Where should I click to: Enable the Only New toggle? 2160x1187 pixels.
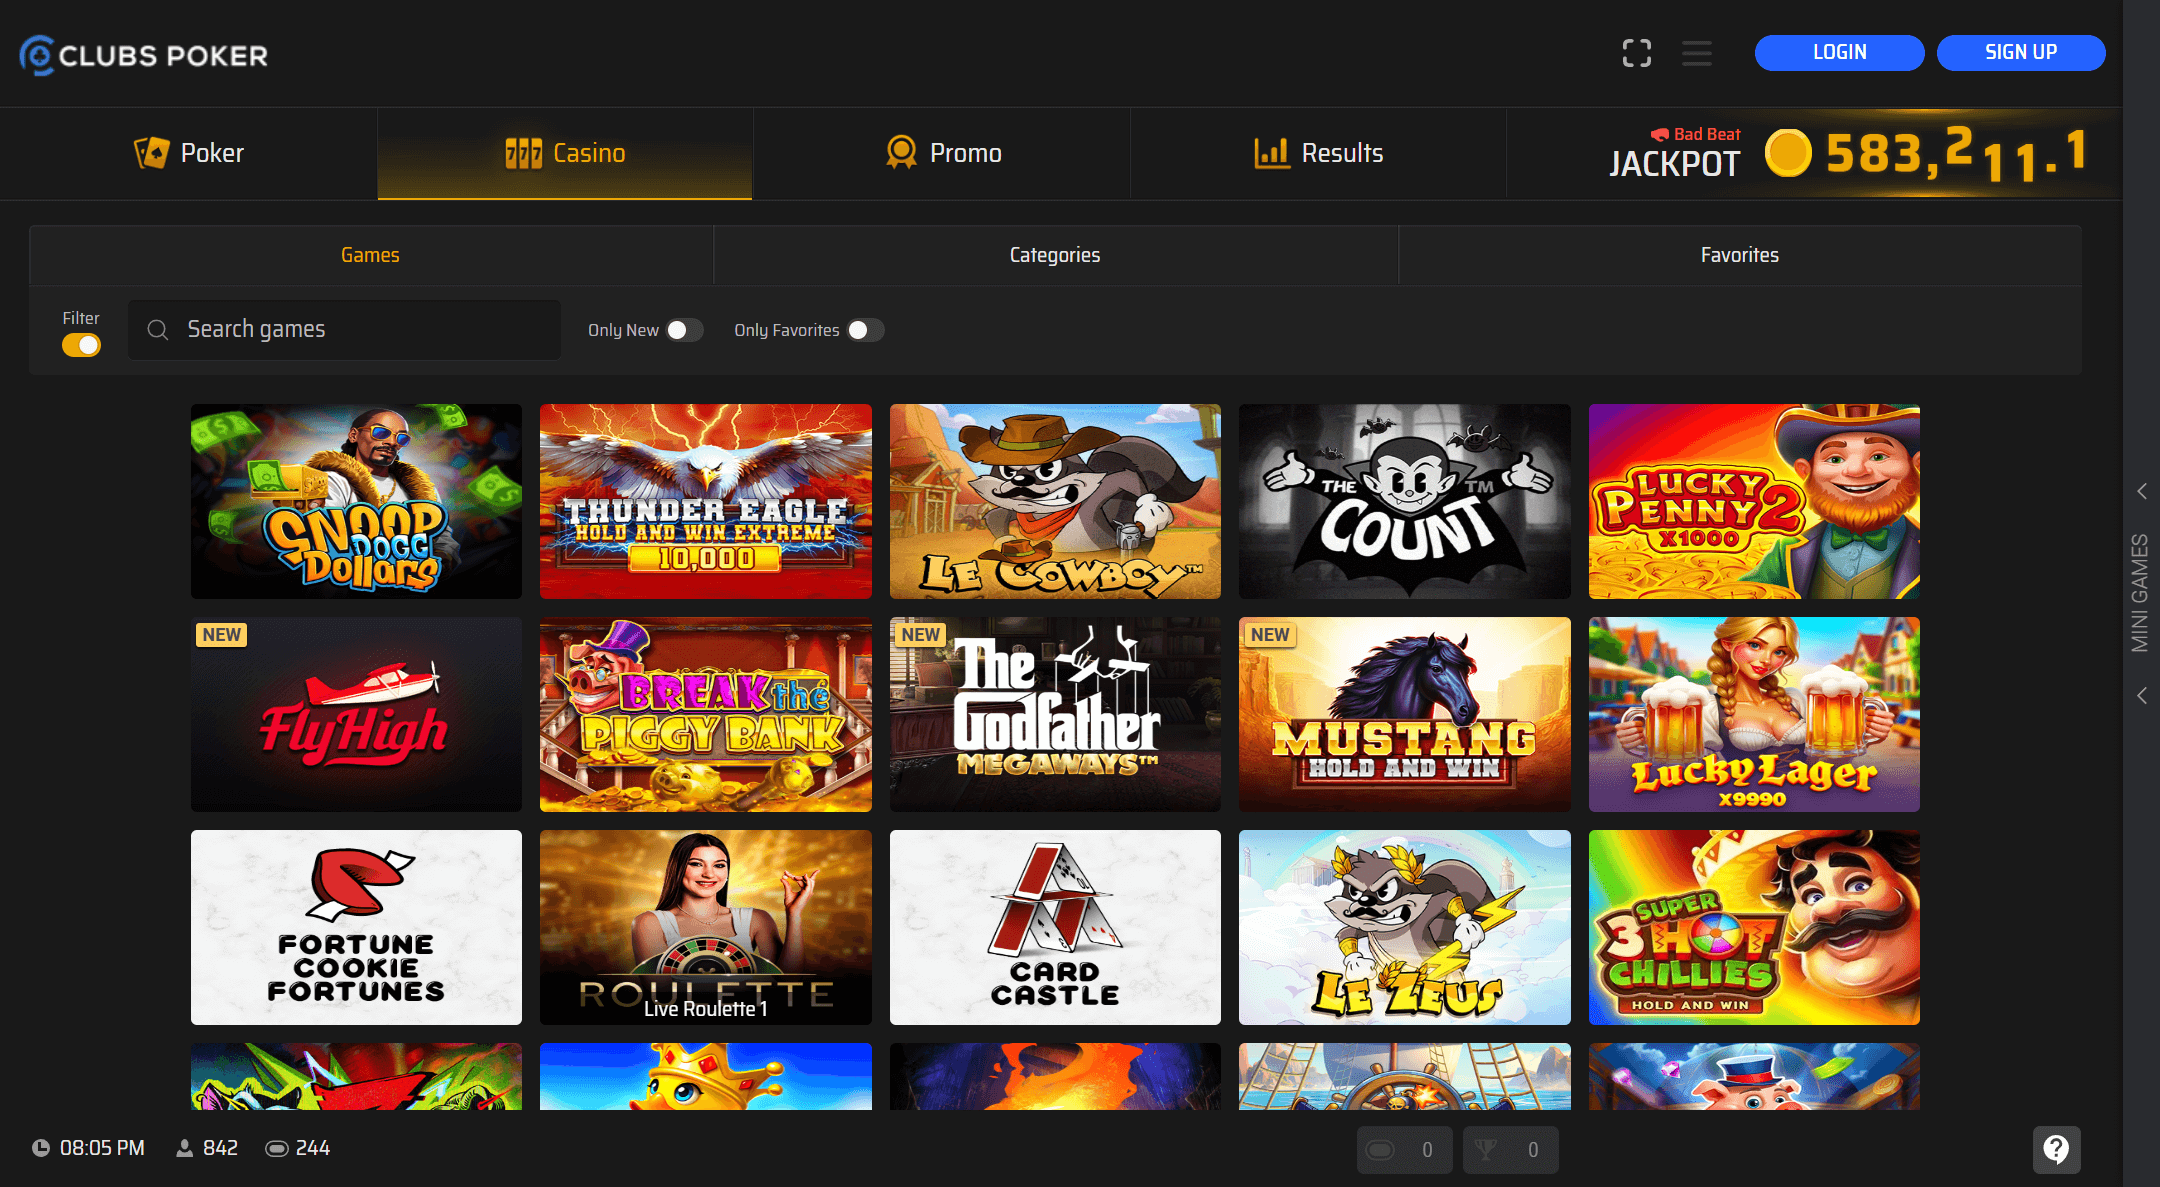[685, 330]
